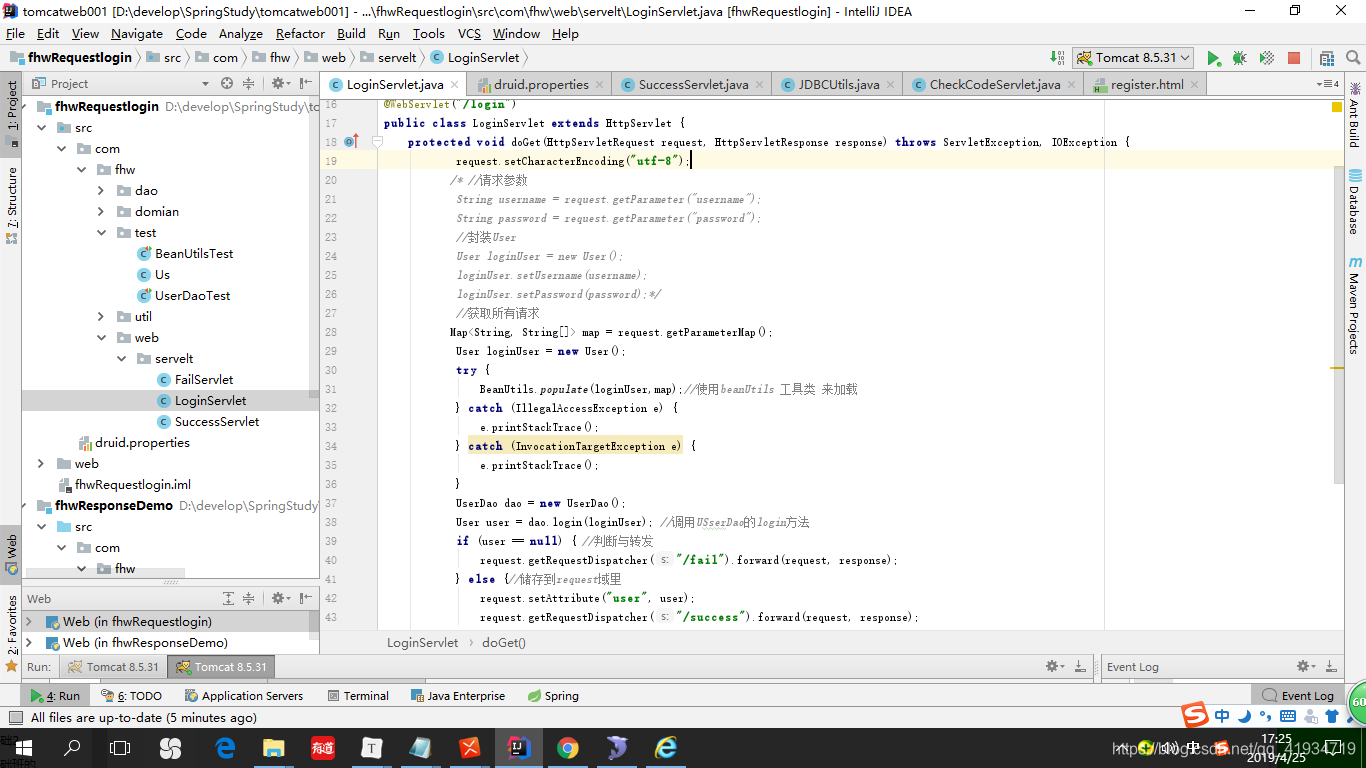This screenshot has height=768, width=1366.
Task: Expand the domian package node
Action: (101, 211)
